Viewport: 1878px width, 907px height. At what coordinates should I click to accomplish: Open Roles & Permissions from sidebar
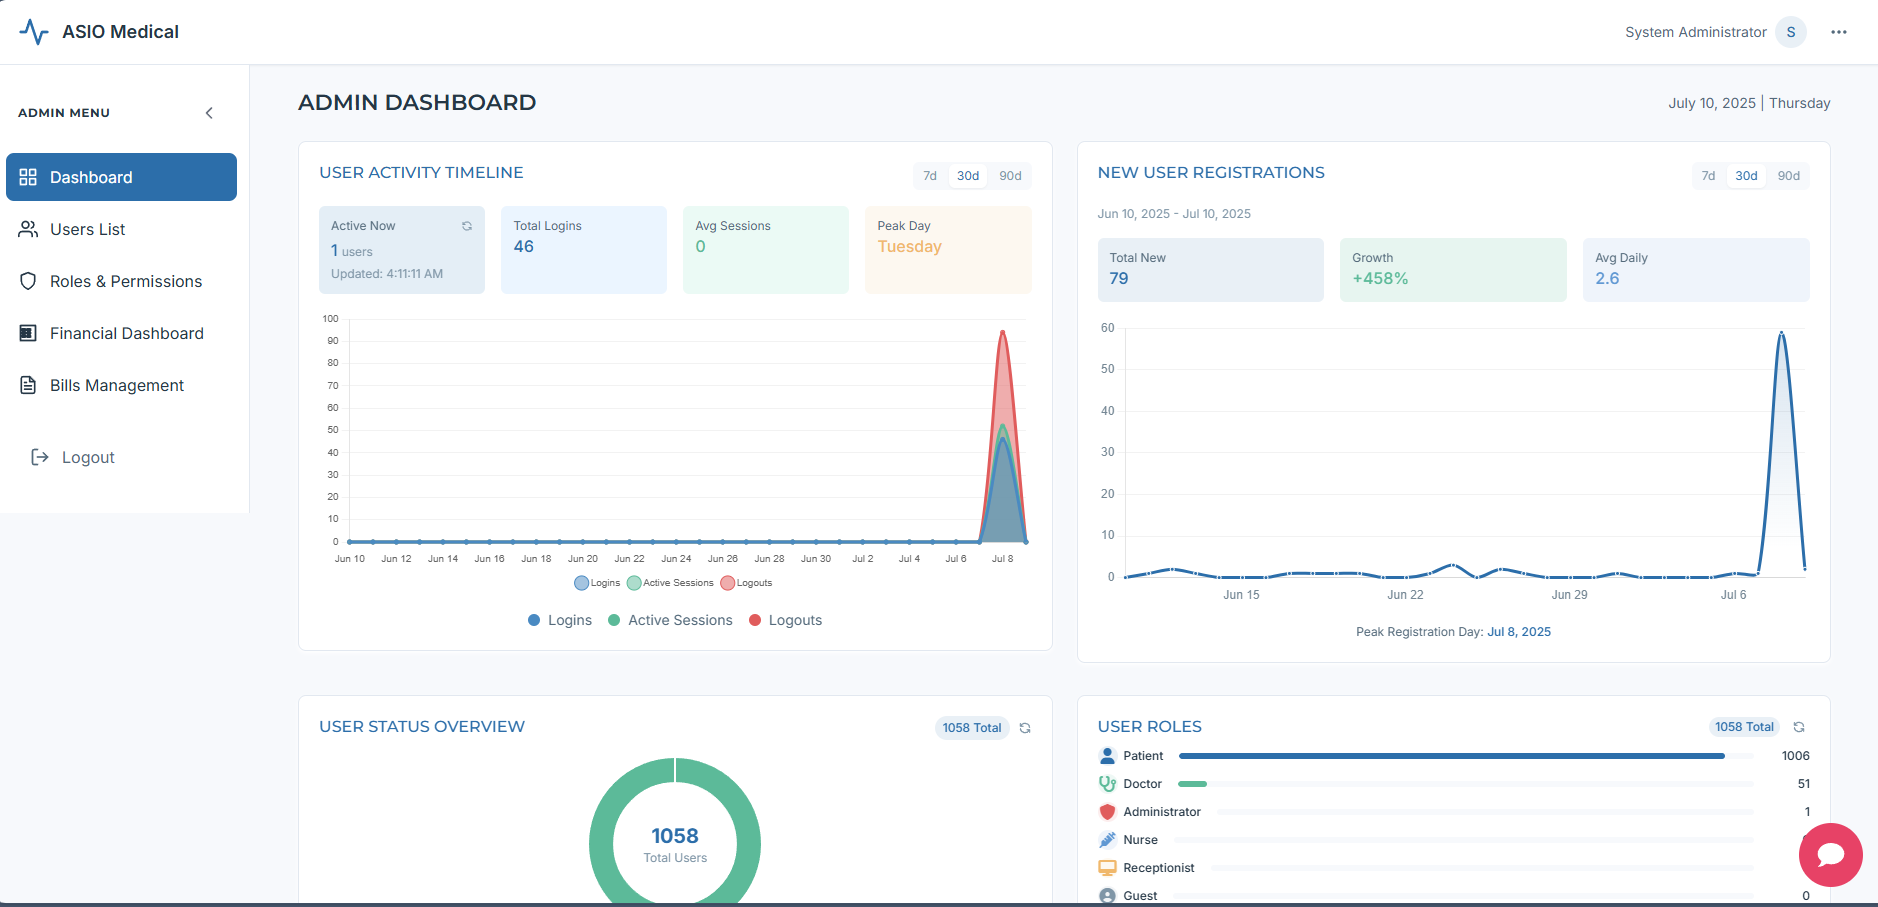125,281
